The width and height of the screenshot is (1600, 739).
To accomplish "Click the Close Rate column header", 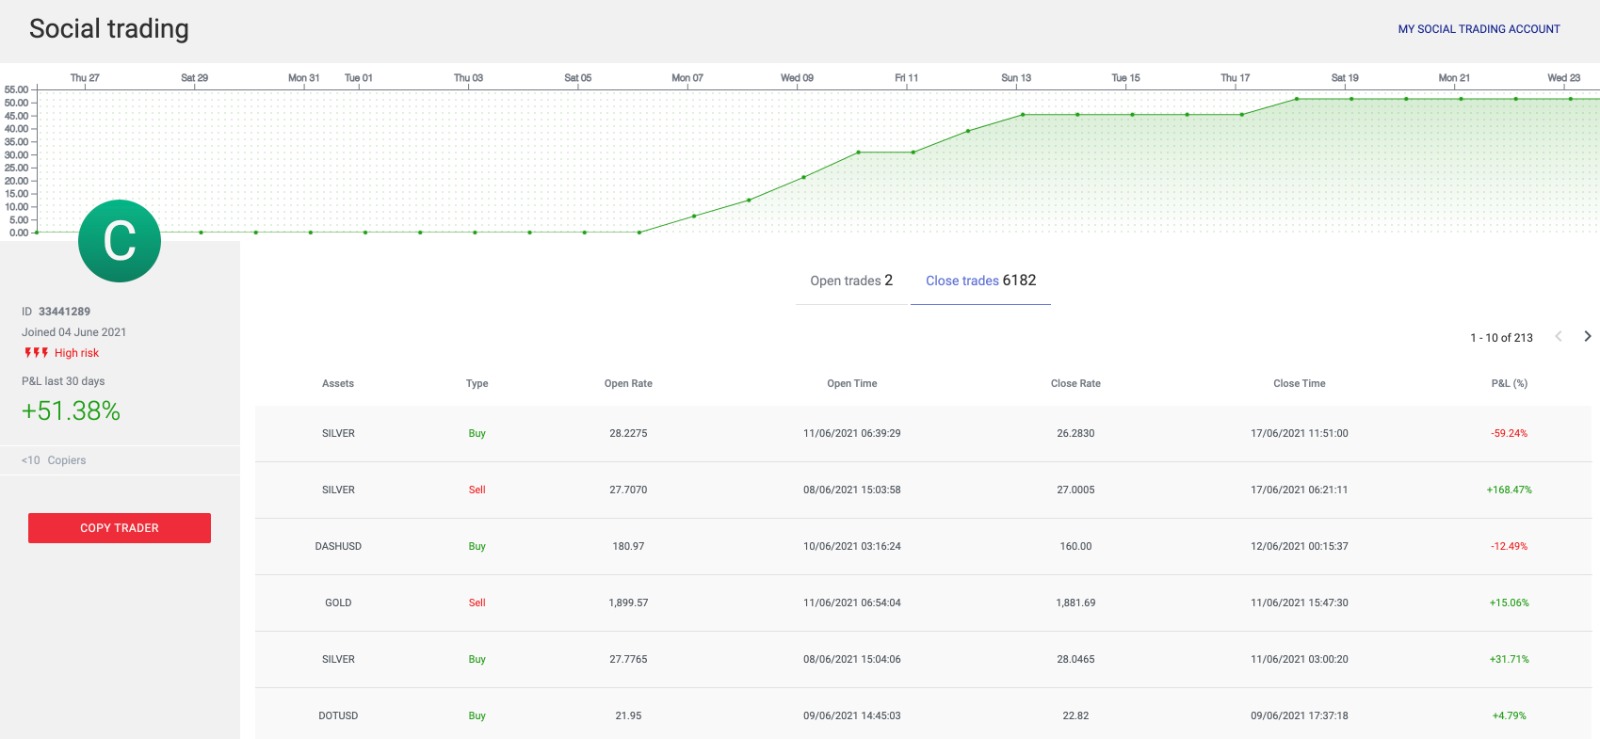I will 1076,384.
